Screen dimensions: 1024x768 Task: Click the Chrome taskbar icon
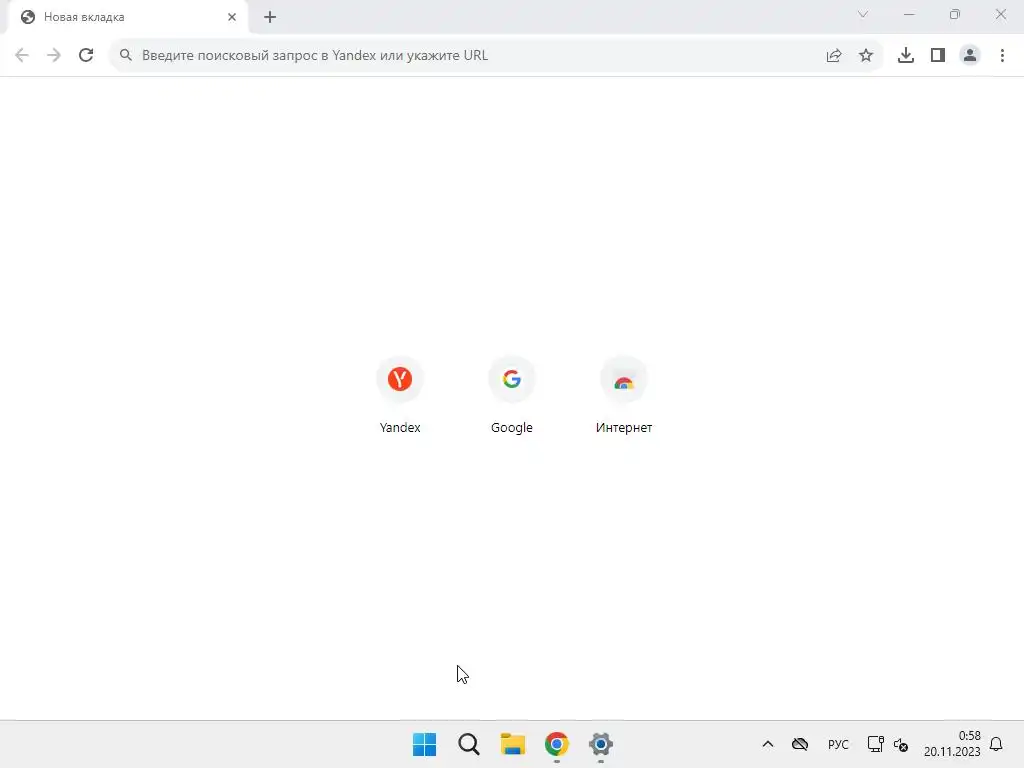(556, 744)
